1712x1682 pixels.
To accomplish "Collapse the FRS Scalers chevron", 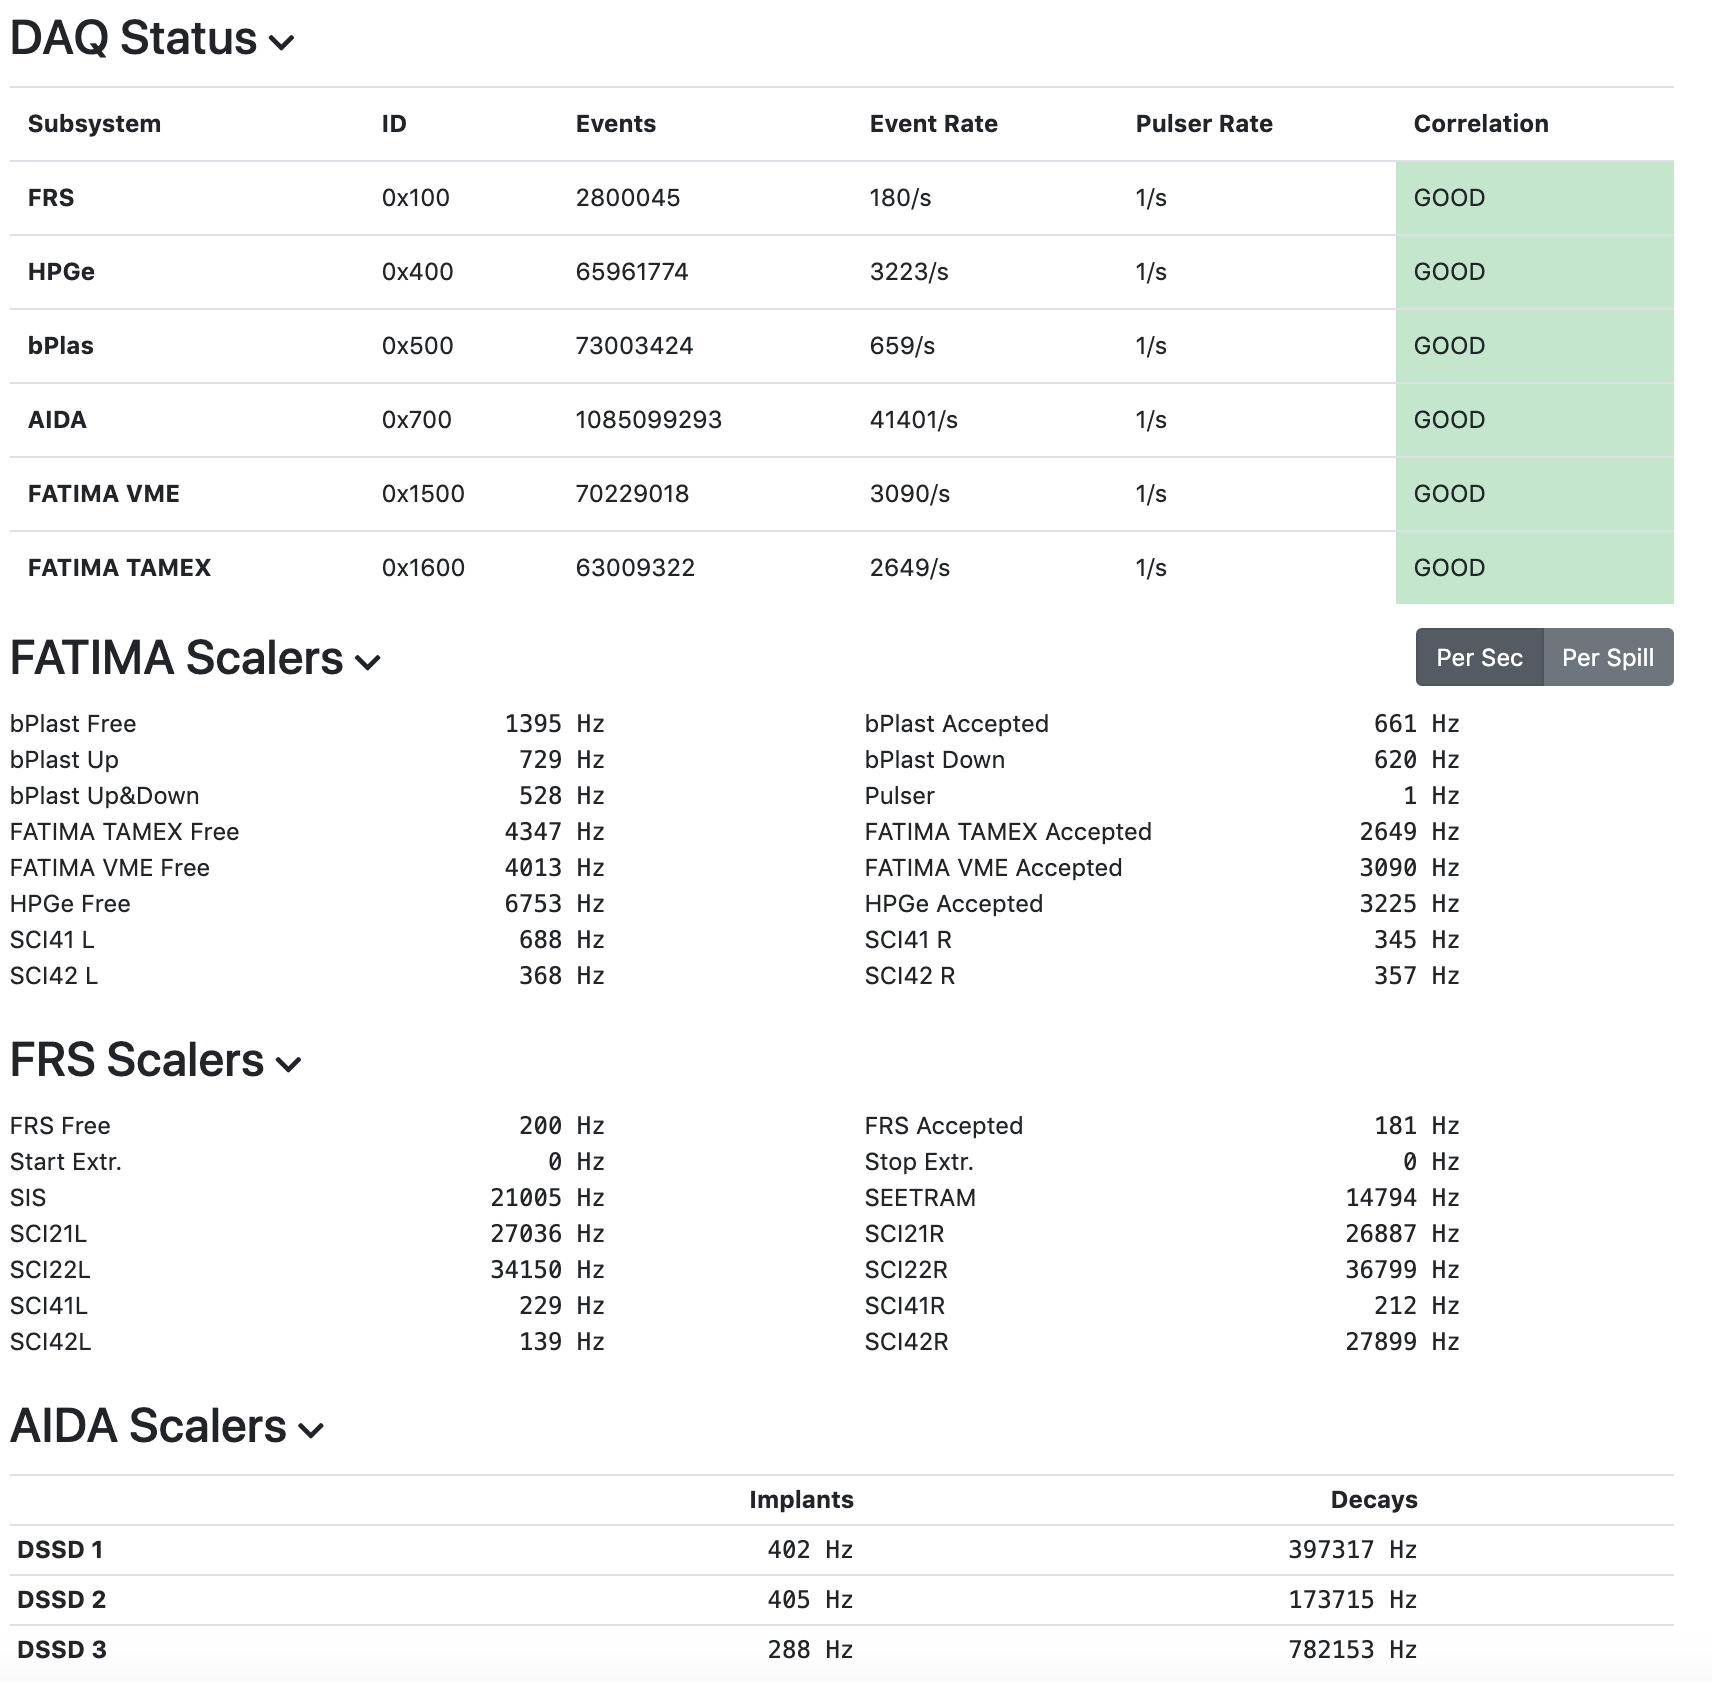I will 288,1065.
